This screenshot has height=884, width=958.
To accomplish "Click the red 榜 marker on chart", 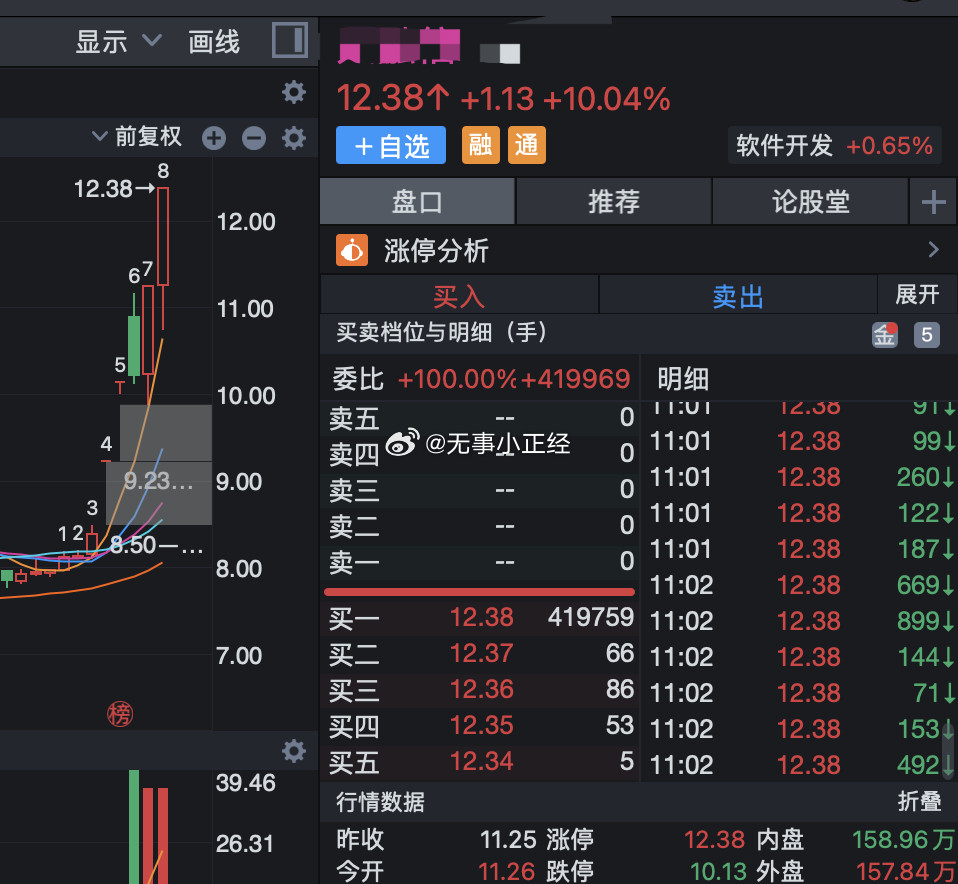I will [x=120, y=714].
